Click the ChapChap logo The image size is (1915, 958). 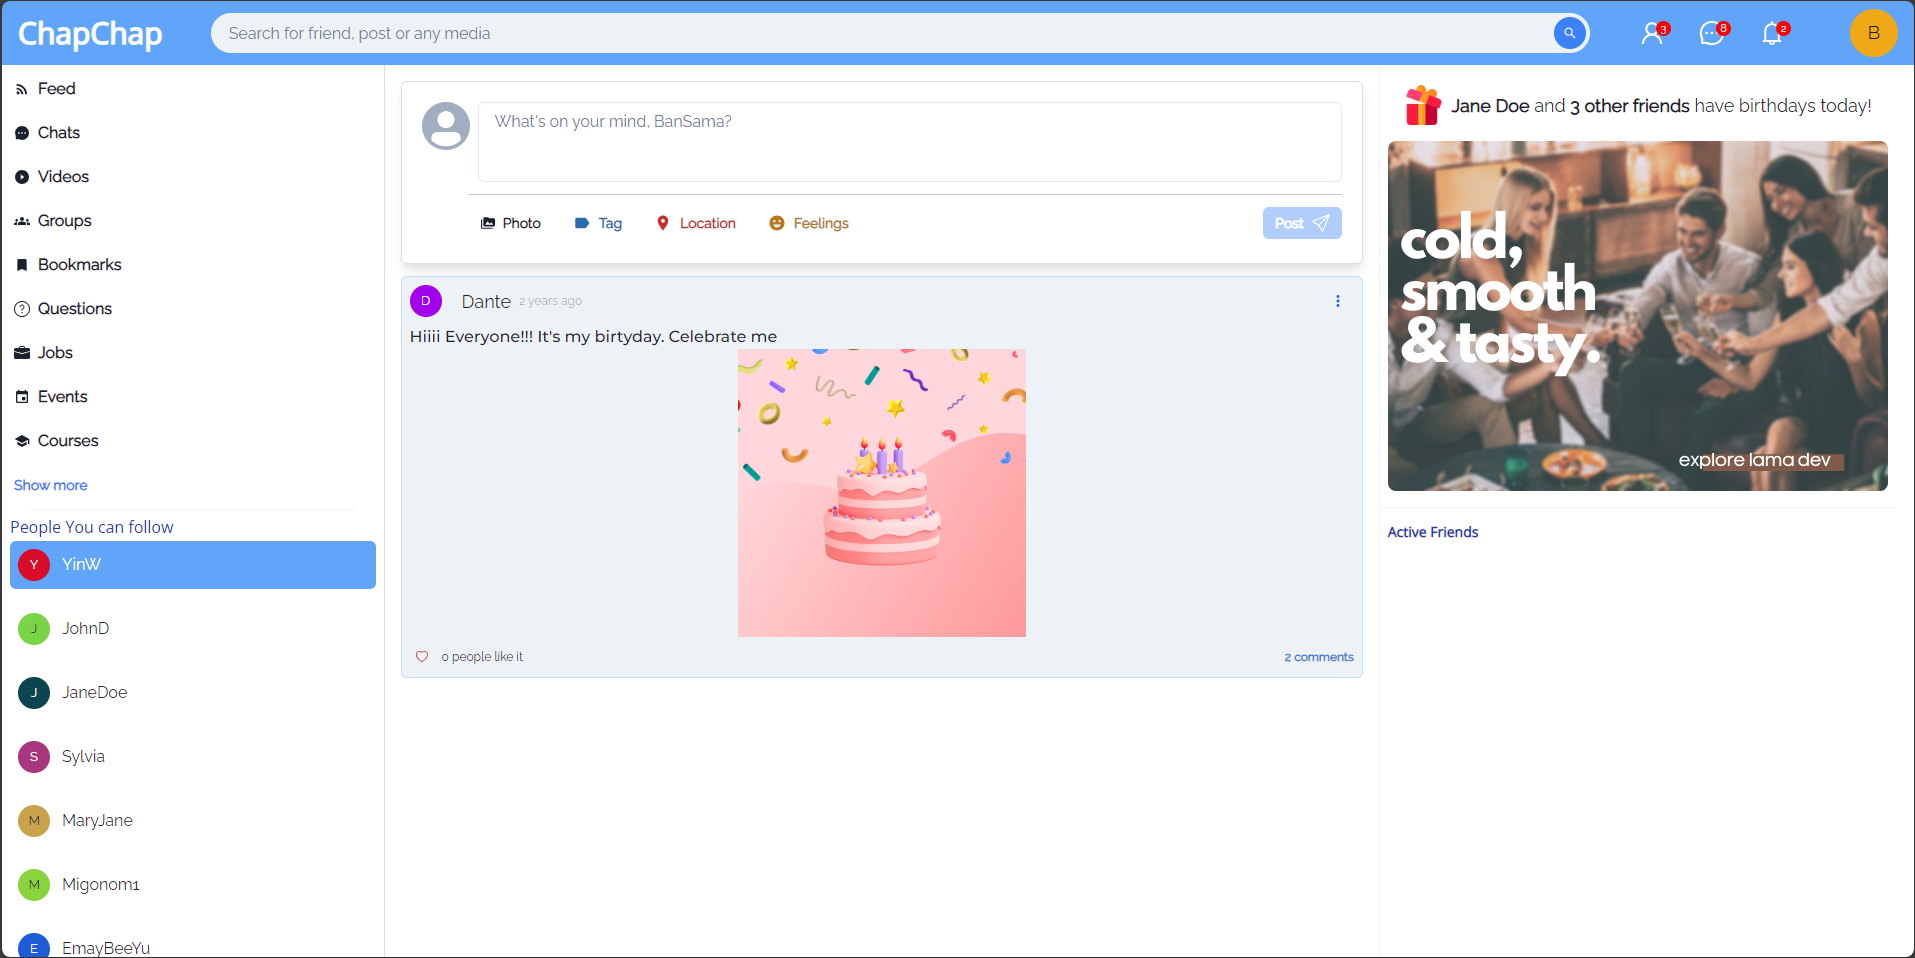coord(90,34)
